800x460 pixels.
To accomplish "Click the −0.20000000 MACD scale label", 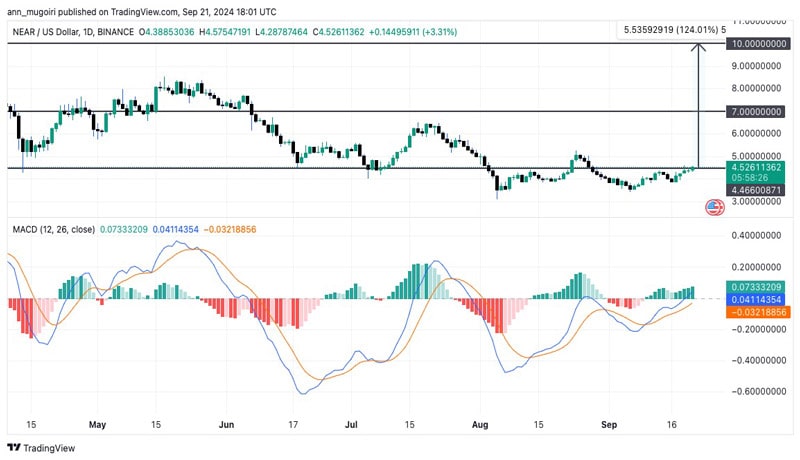I will [x=757, y=329].
